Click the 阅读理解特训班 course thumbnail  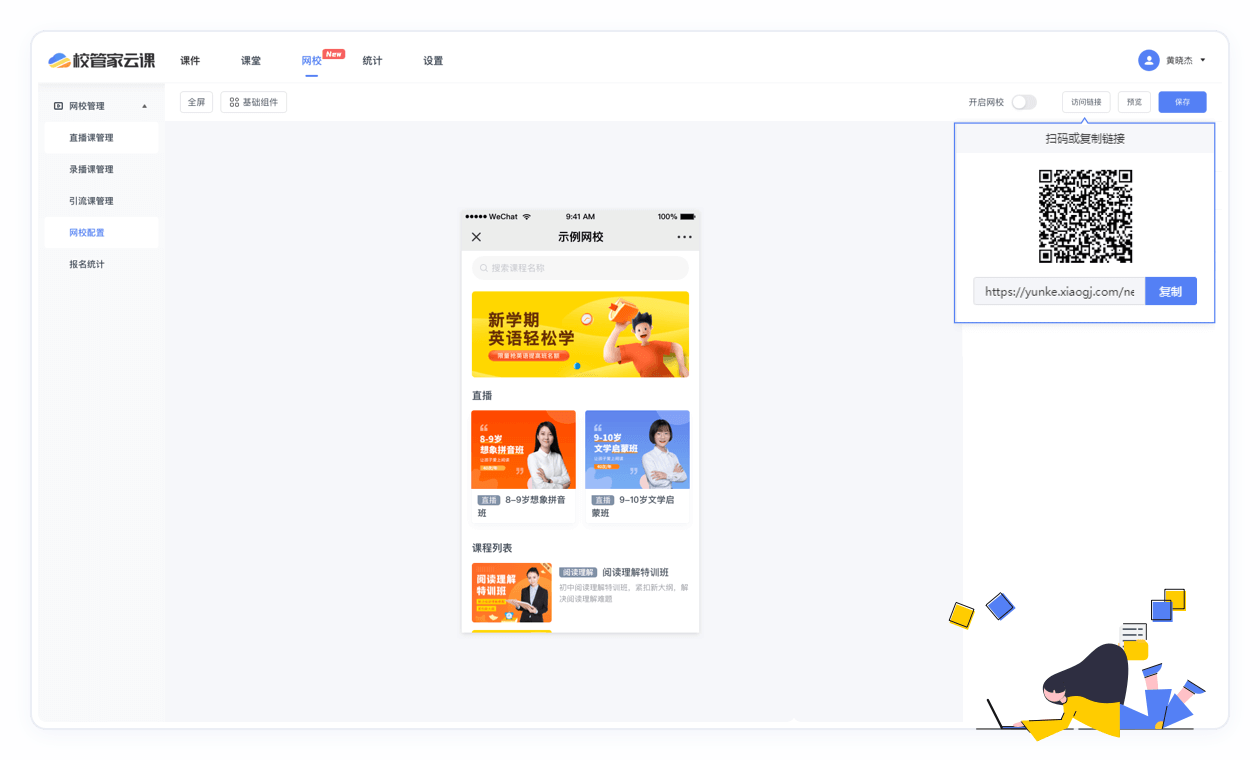(512, 593)
